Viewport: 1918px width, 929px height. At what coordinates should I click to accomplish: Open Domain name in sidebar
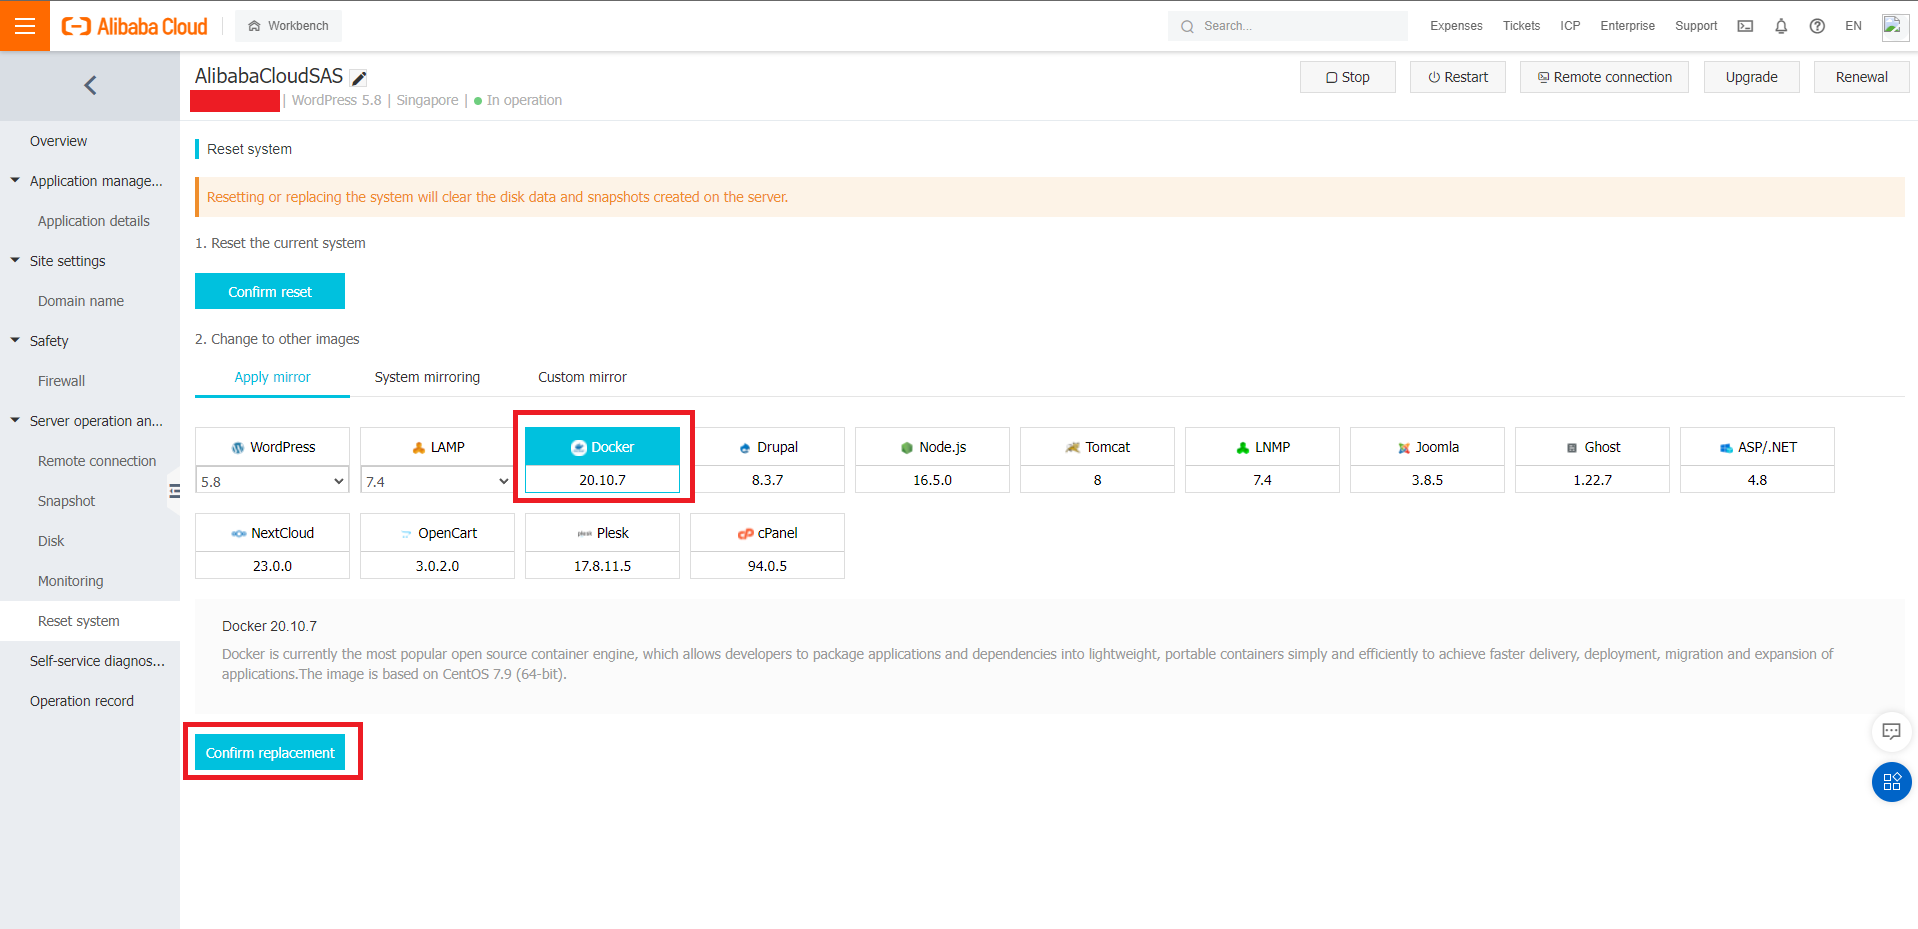pyautogui.click(x=90, y=301)
